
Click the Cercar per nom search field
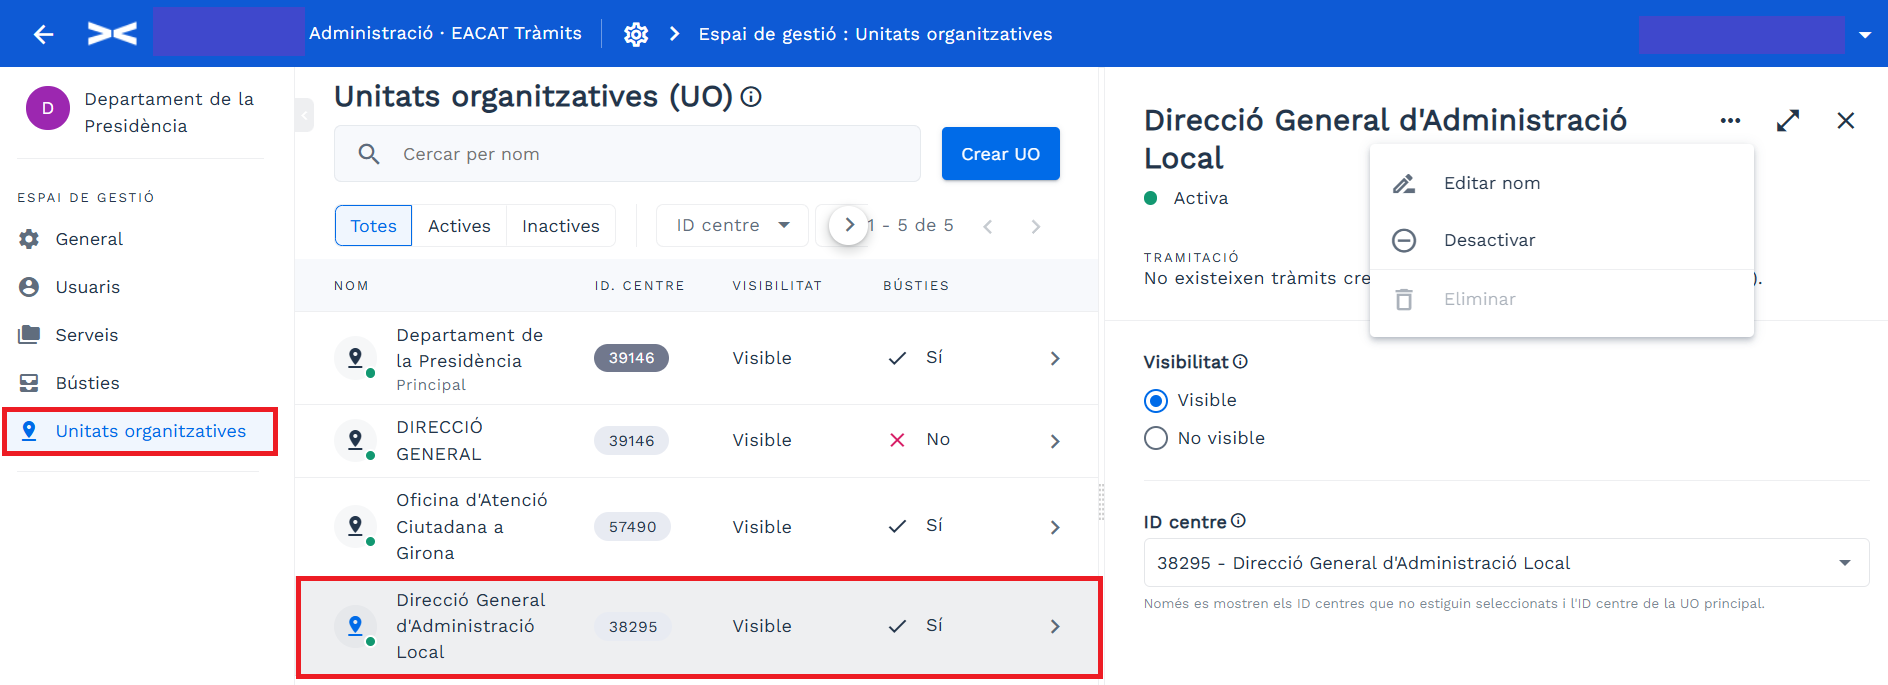(x=627, y=154)
